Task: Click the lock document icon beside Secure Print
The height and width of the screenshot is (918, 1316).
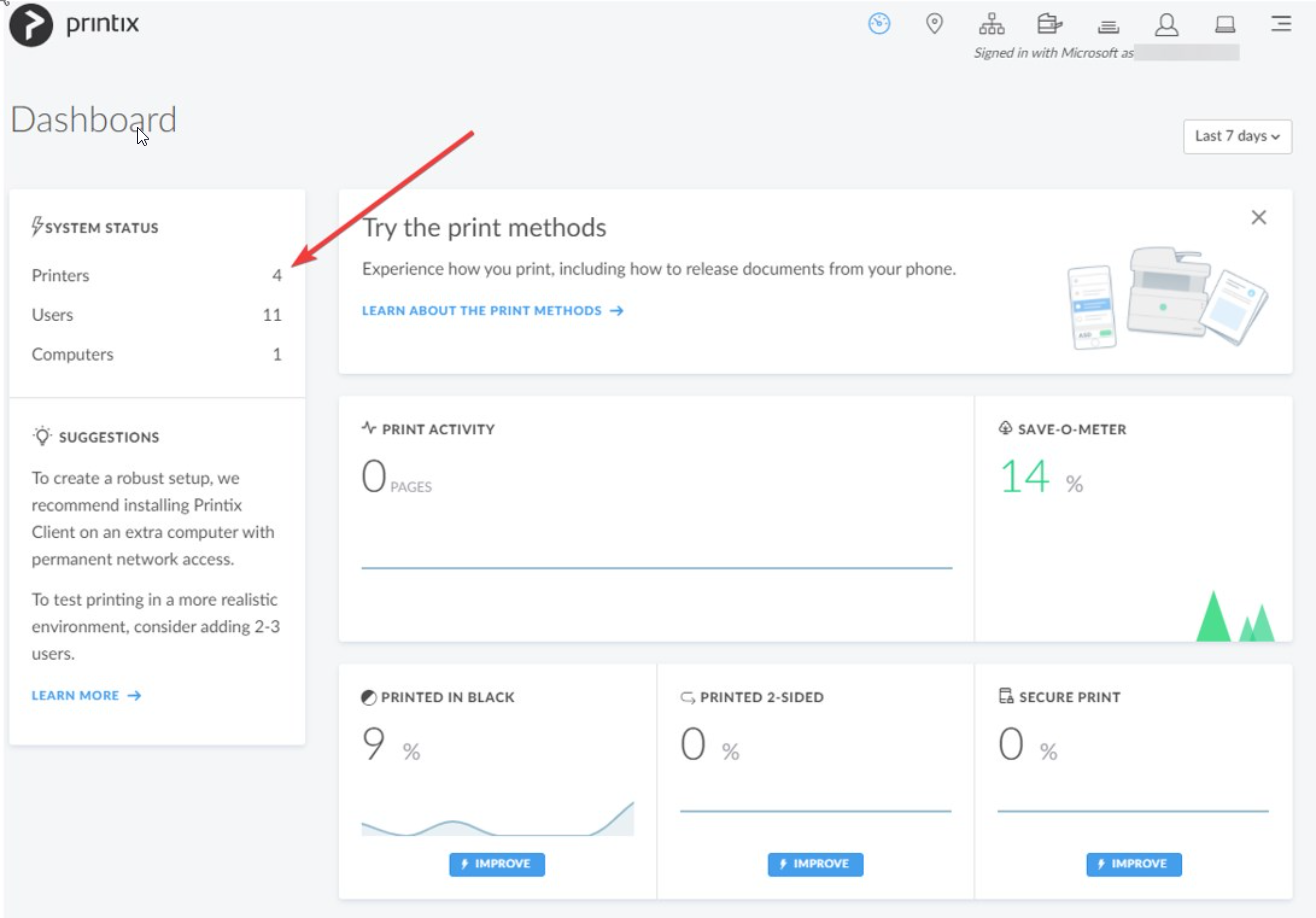Action: tap(1006, 696)
